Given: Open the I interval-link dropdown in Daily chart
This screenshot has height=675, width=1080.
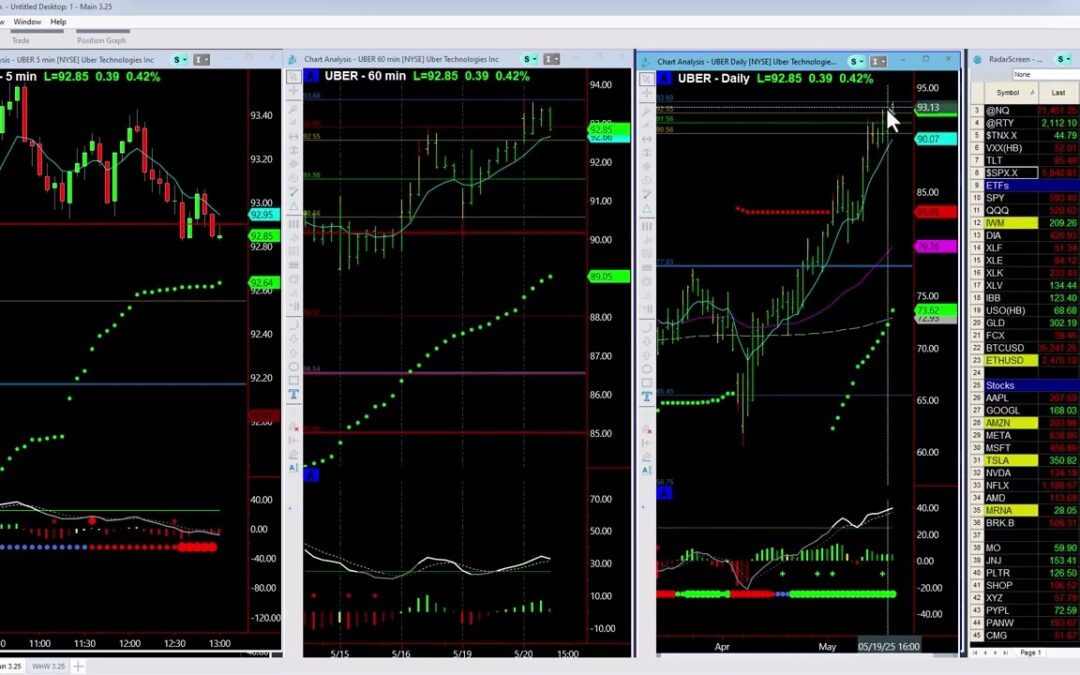Looking at the screenshot, I should (x=878, y=61).
